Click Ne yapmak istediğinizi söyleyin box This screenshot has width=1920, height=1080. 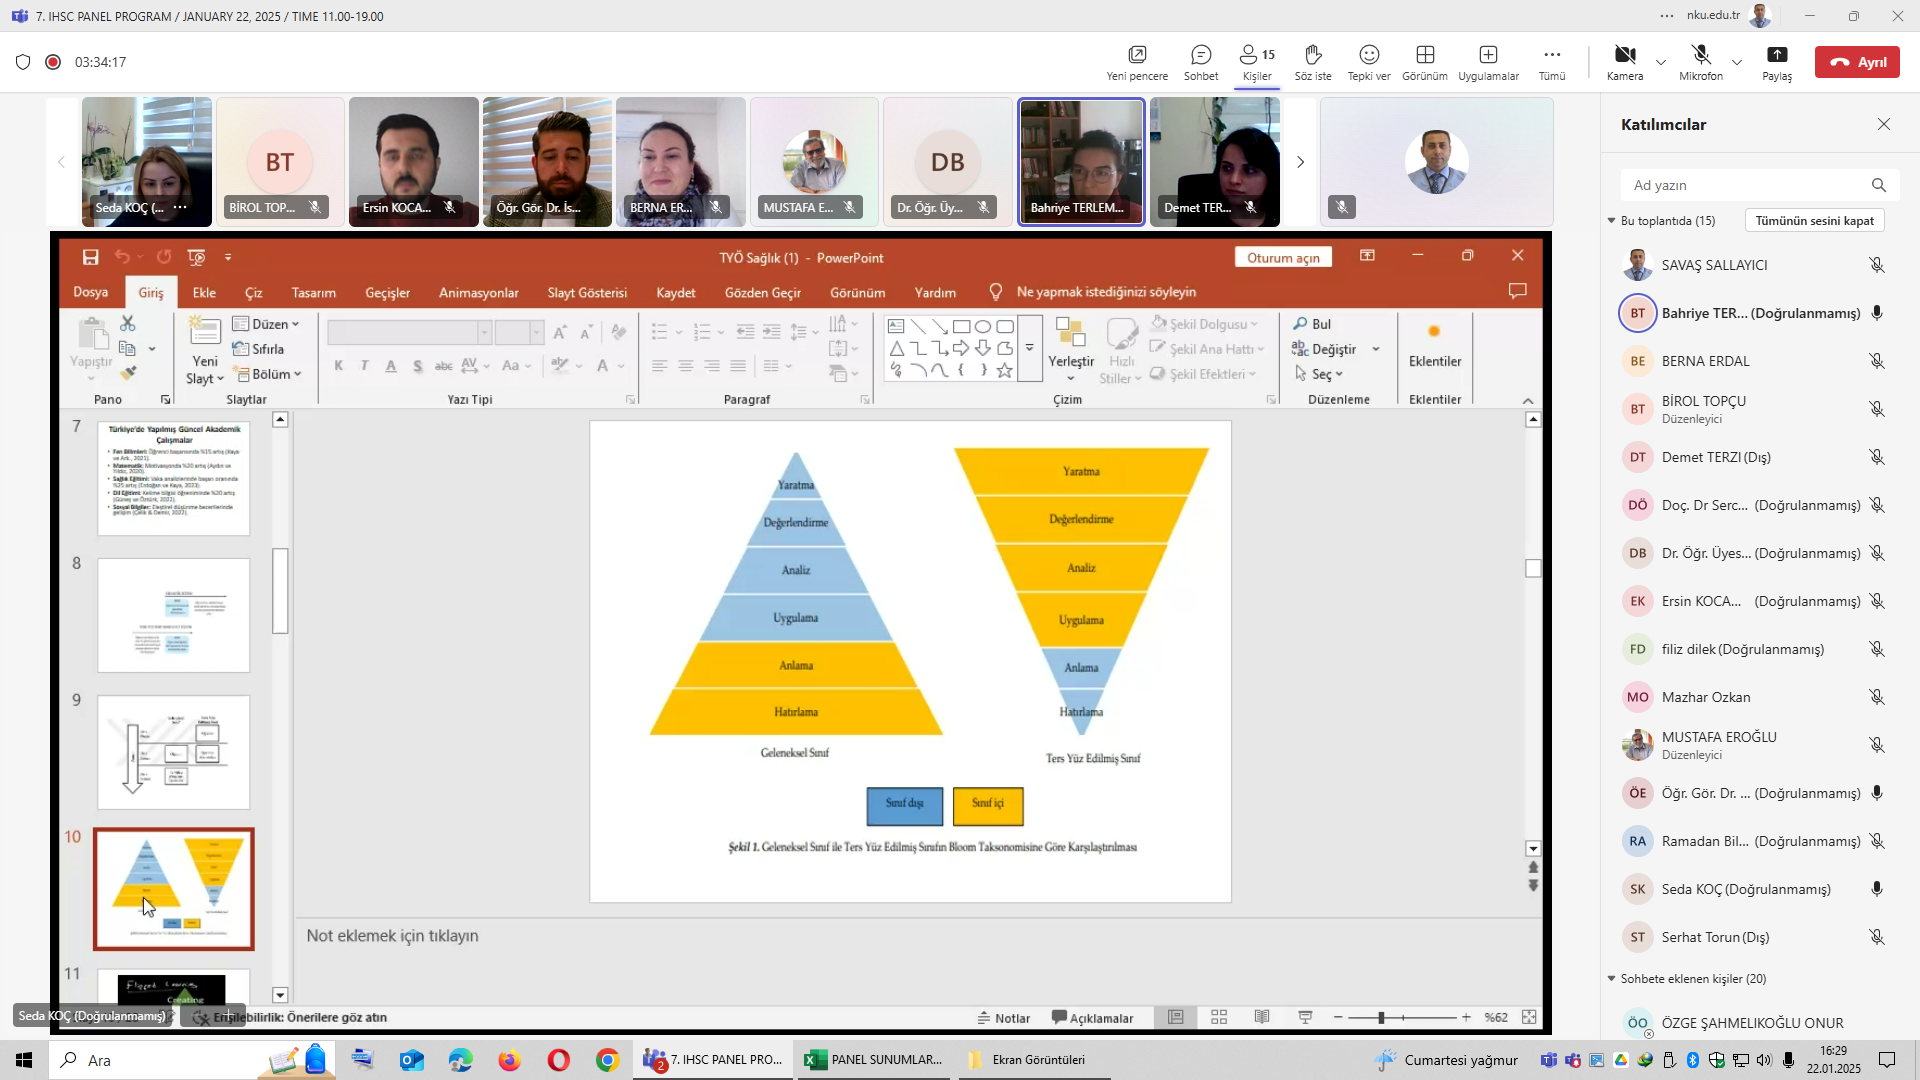tap(1106, 292)
